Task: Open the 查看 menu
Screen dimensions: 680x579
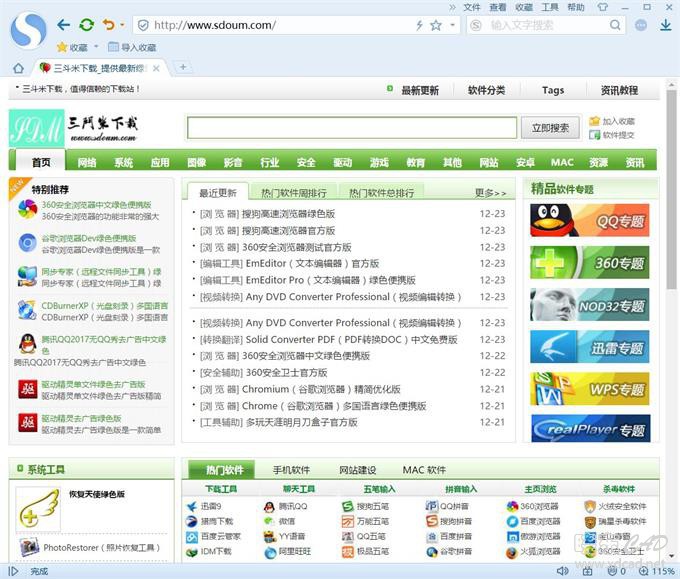Action: pos(498,7)
